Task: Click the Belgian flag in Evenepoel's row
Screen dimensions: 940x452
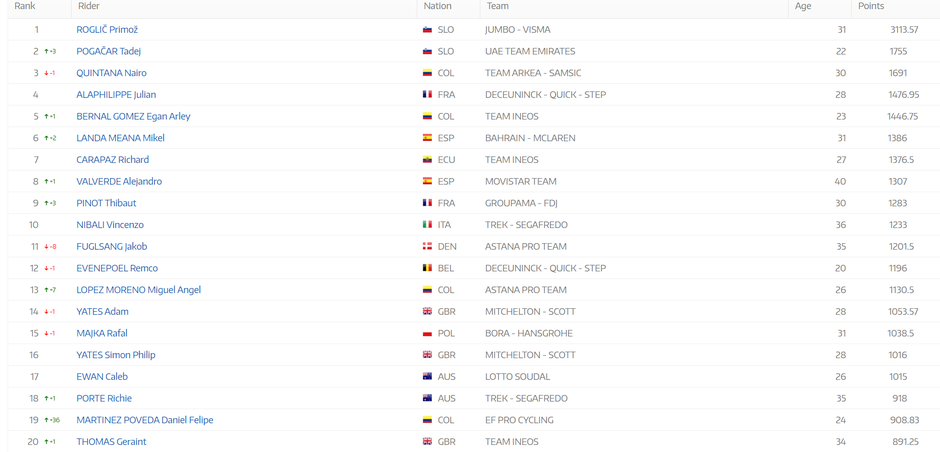Action: (x=427, y=269)
